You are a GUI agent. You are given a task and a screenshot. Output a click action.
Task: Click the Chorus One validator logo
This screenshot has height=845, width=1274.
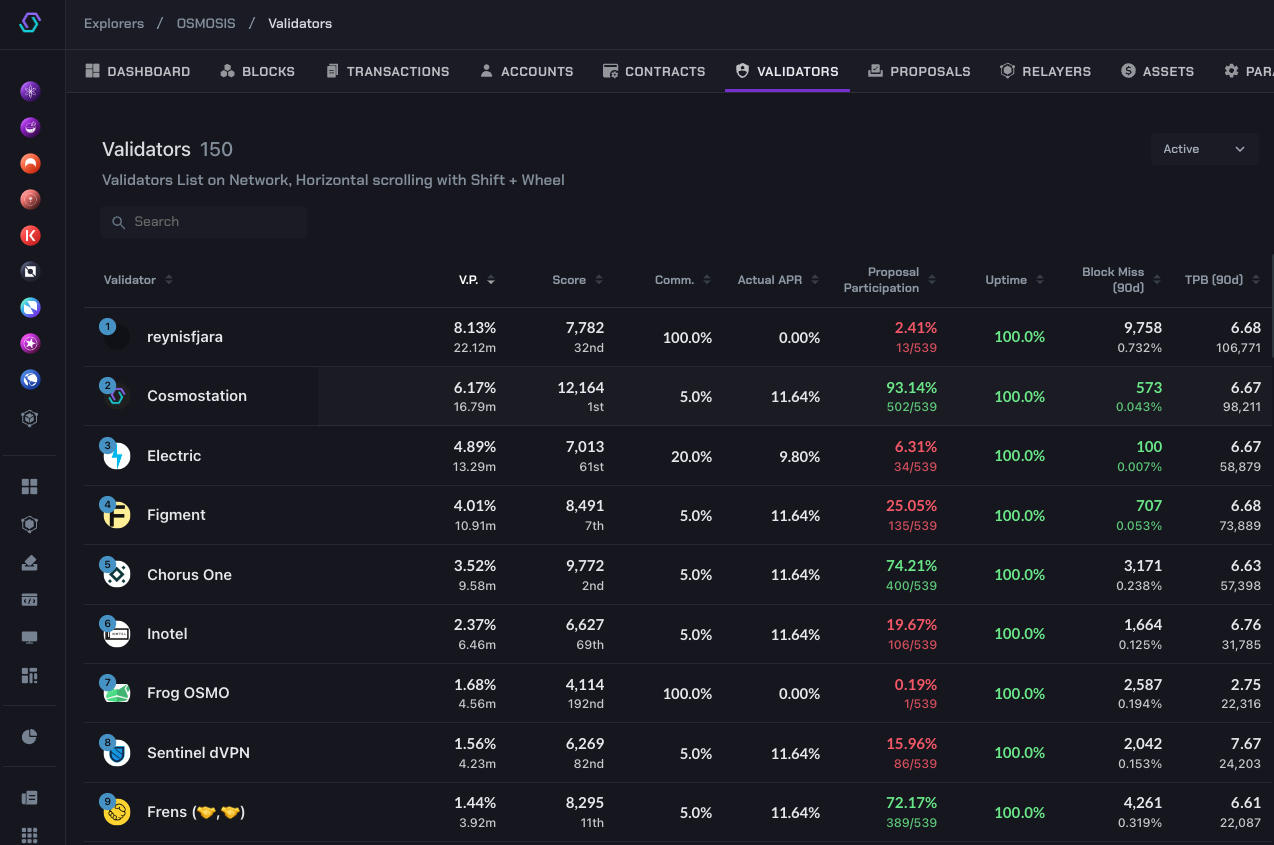click(x=117, y=575)
